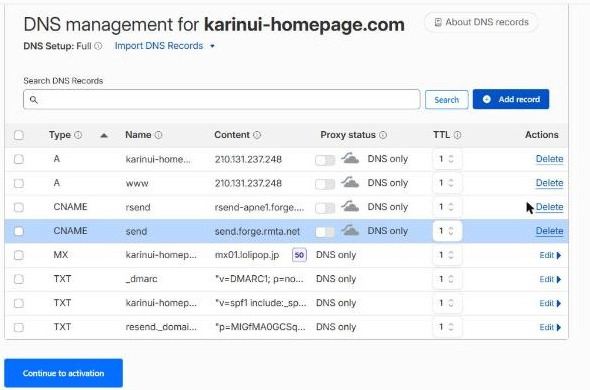Open TTL selector for karinui-home A record
Viewport: 590px width, 390px height.
pyautogui.click(x=447, y=159)
